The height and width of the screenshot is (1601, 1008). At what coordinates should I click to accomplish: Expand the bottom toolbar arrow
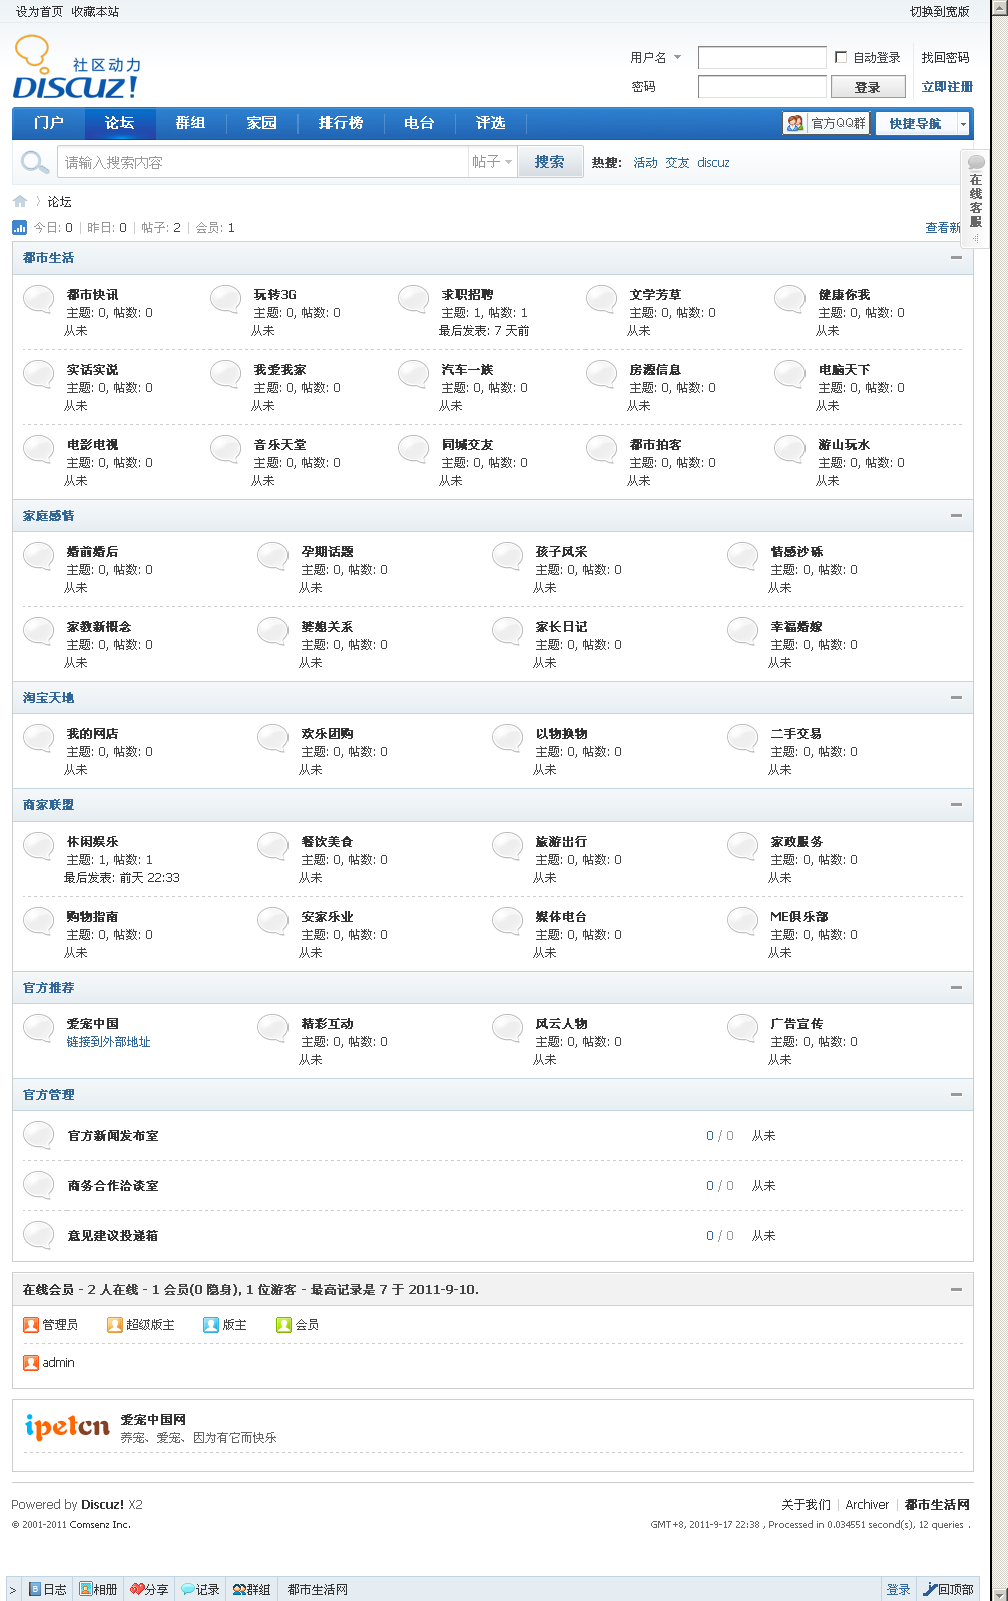pos(13,1589)
